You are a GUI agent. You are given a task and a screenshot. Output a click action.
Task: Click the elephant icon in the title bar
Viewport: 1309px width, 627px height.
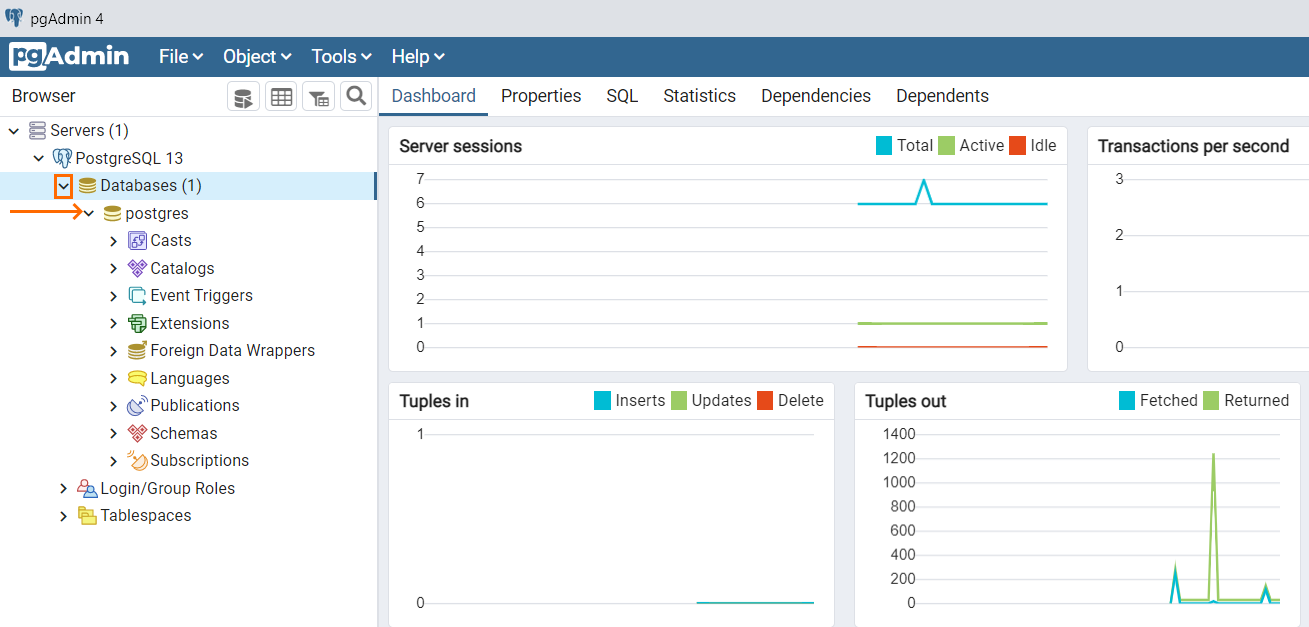[14, 18]
